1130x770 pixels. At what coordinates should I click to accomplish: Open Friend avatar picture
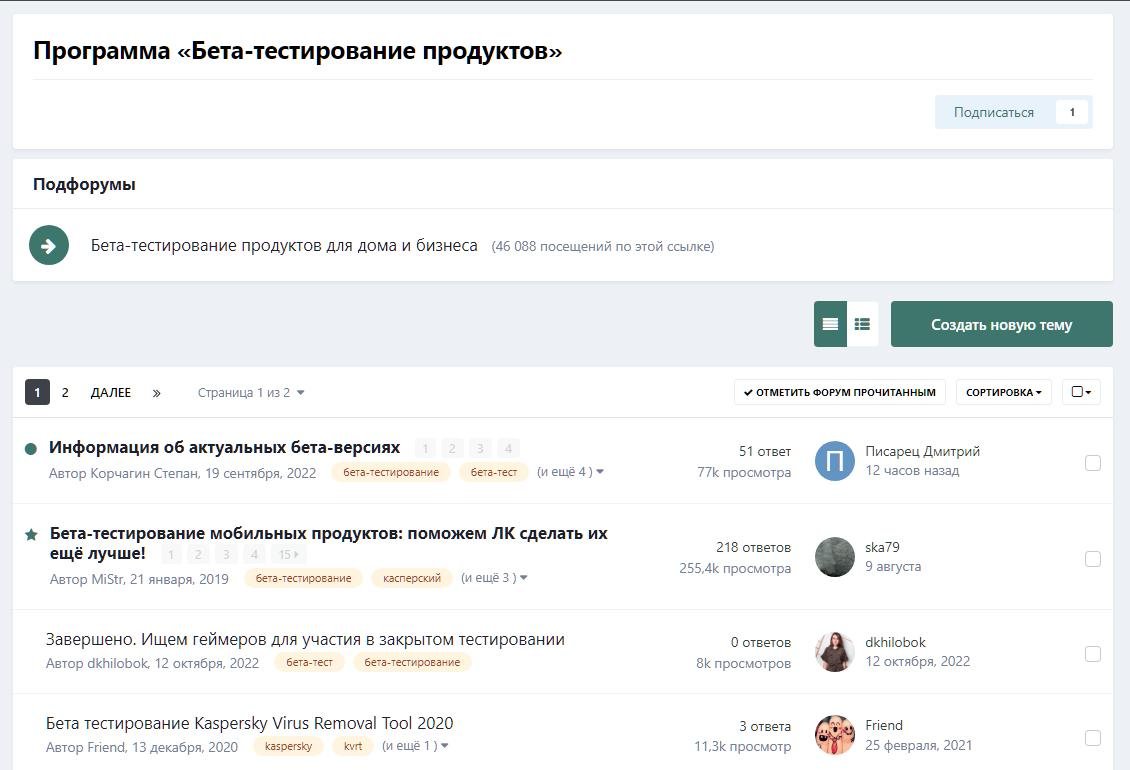click(835, 735)
